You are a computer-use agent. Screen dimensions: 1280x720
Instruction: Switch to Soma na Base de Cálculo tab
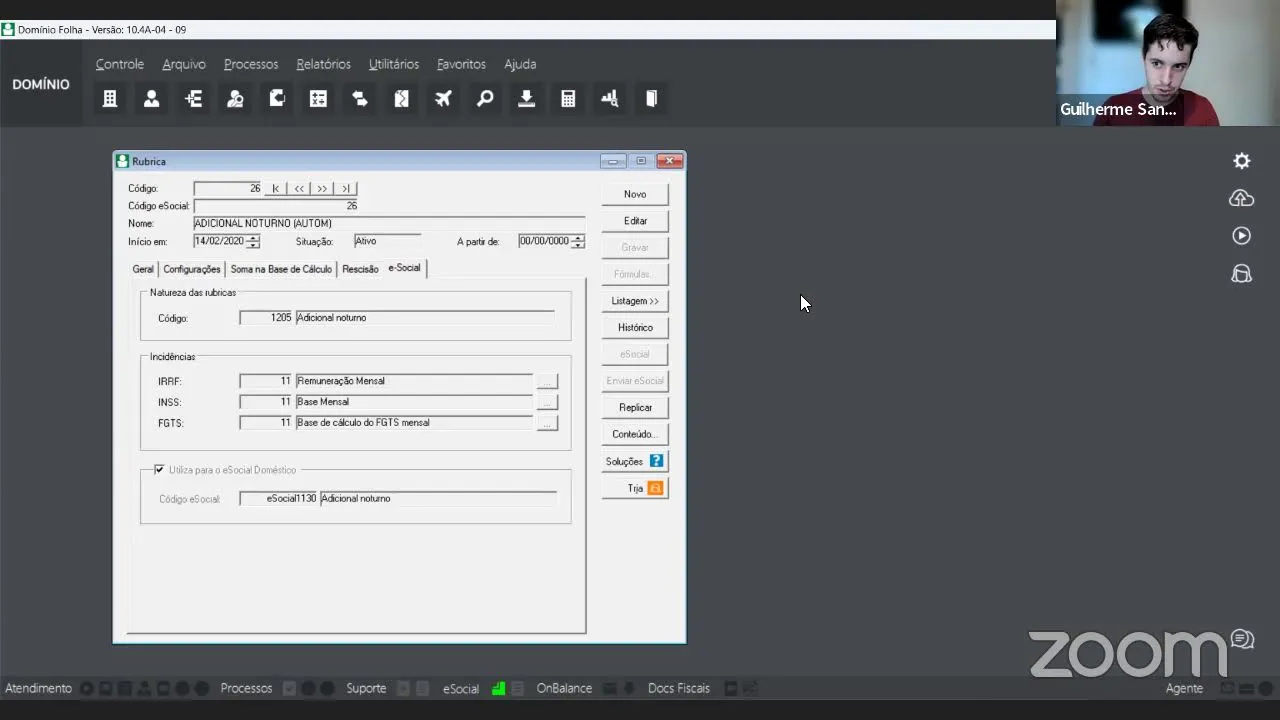pyautogui.click(x=281, y=269)
